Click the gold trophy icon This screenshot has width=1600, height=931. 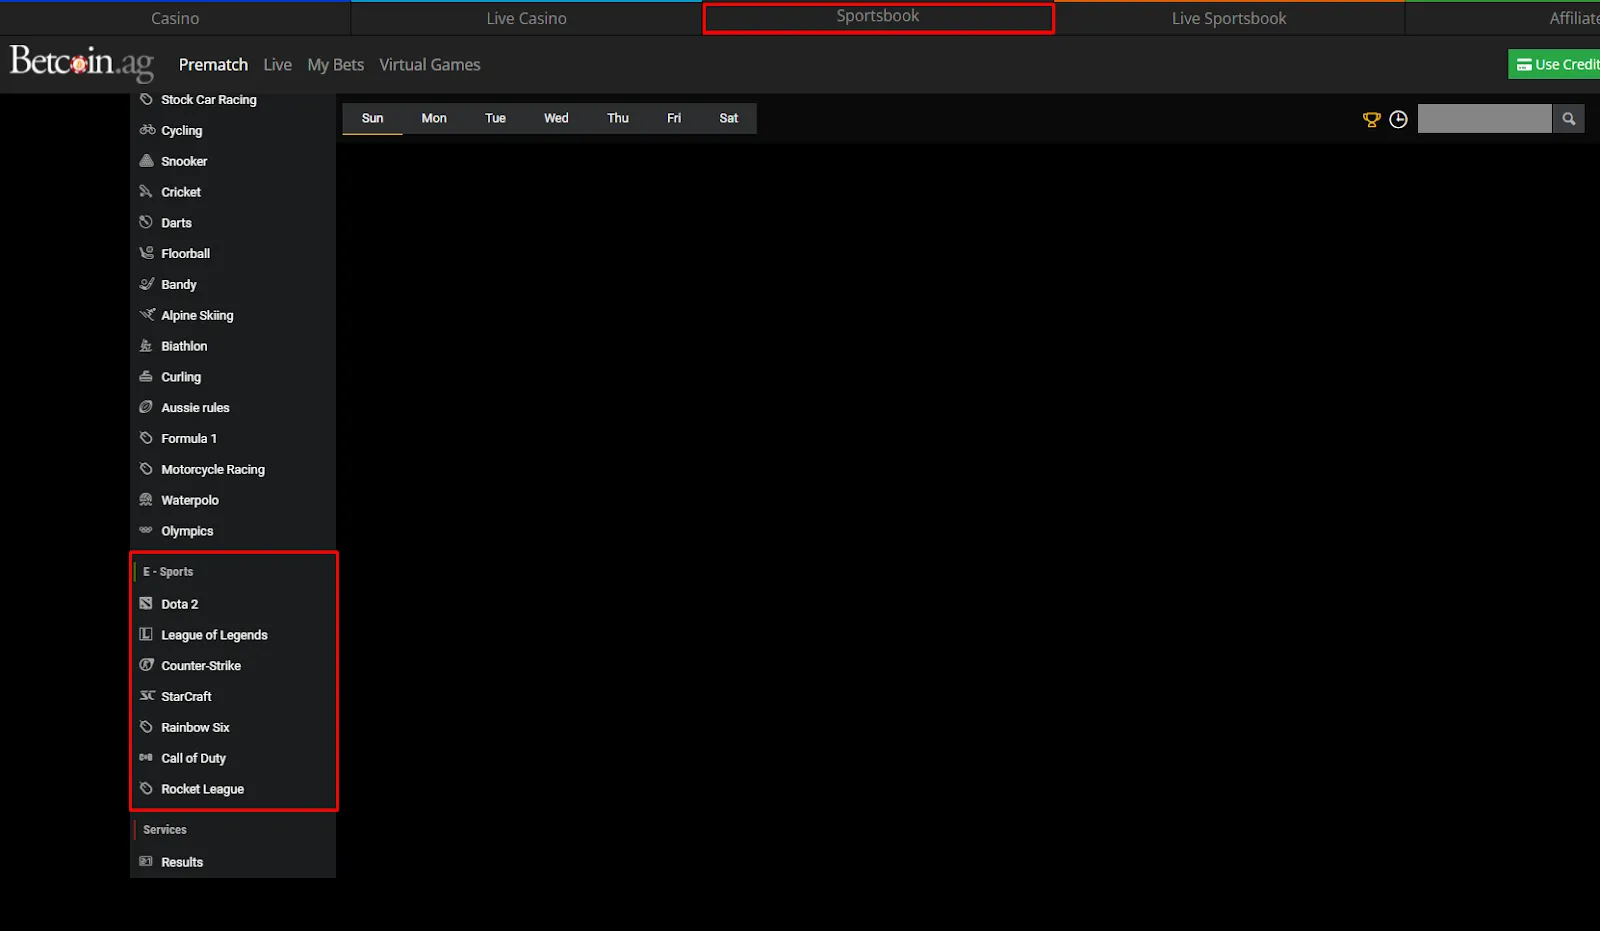coord(1371,119)
